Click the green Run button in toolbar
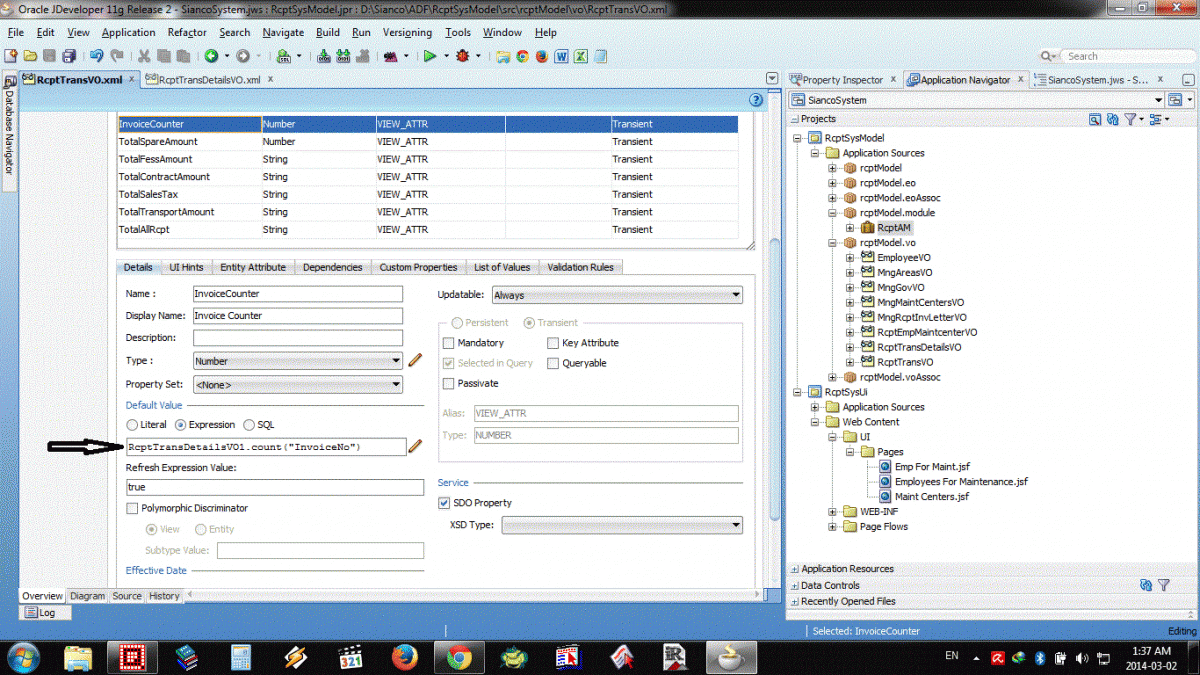The image size is (1200, 675). click(x=429, y=56)
